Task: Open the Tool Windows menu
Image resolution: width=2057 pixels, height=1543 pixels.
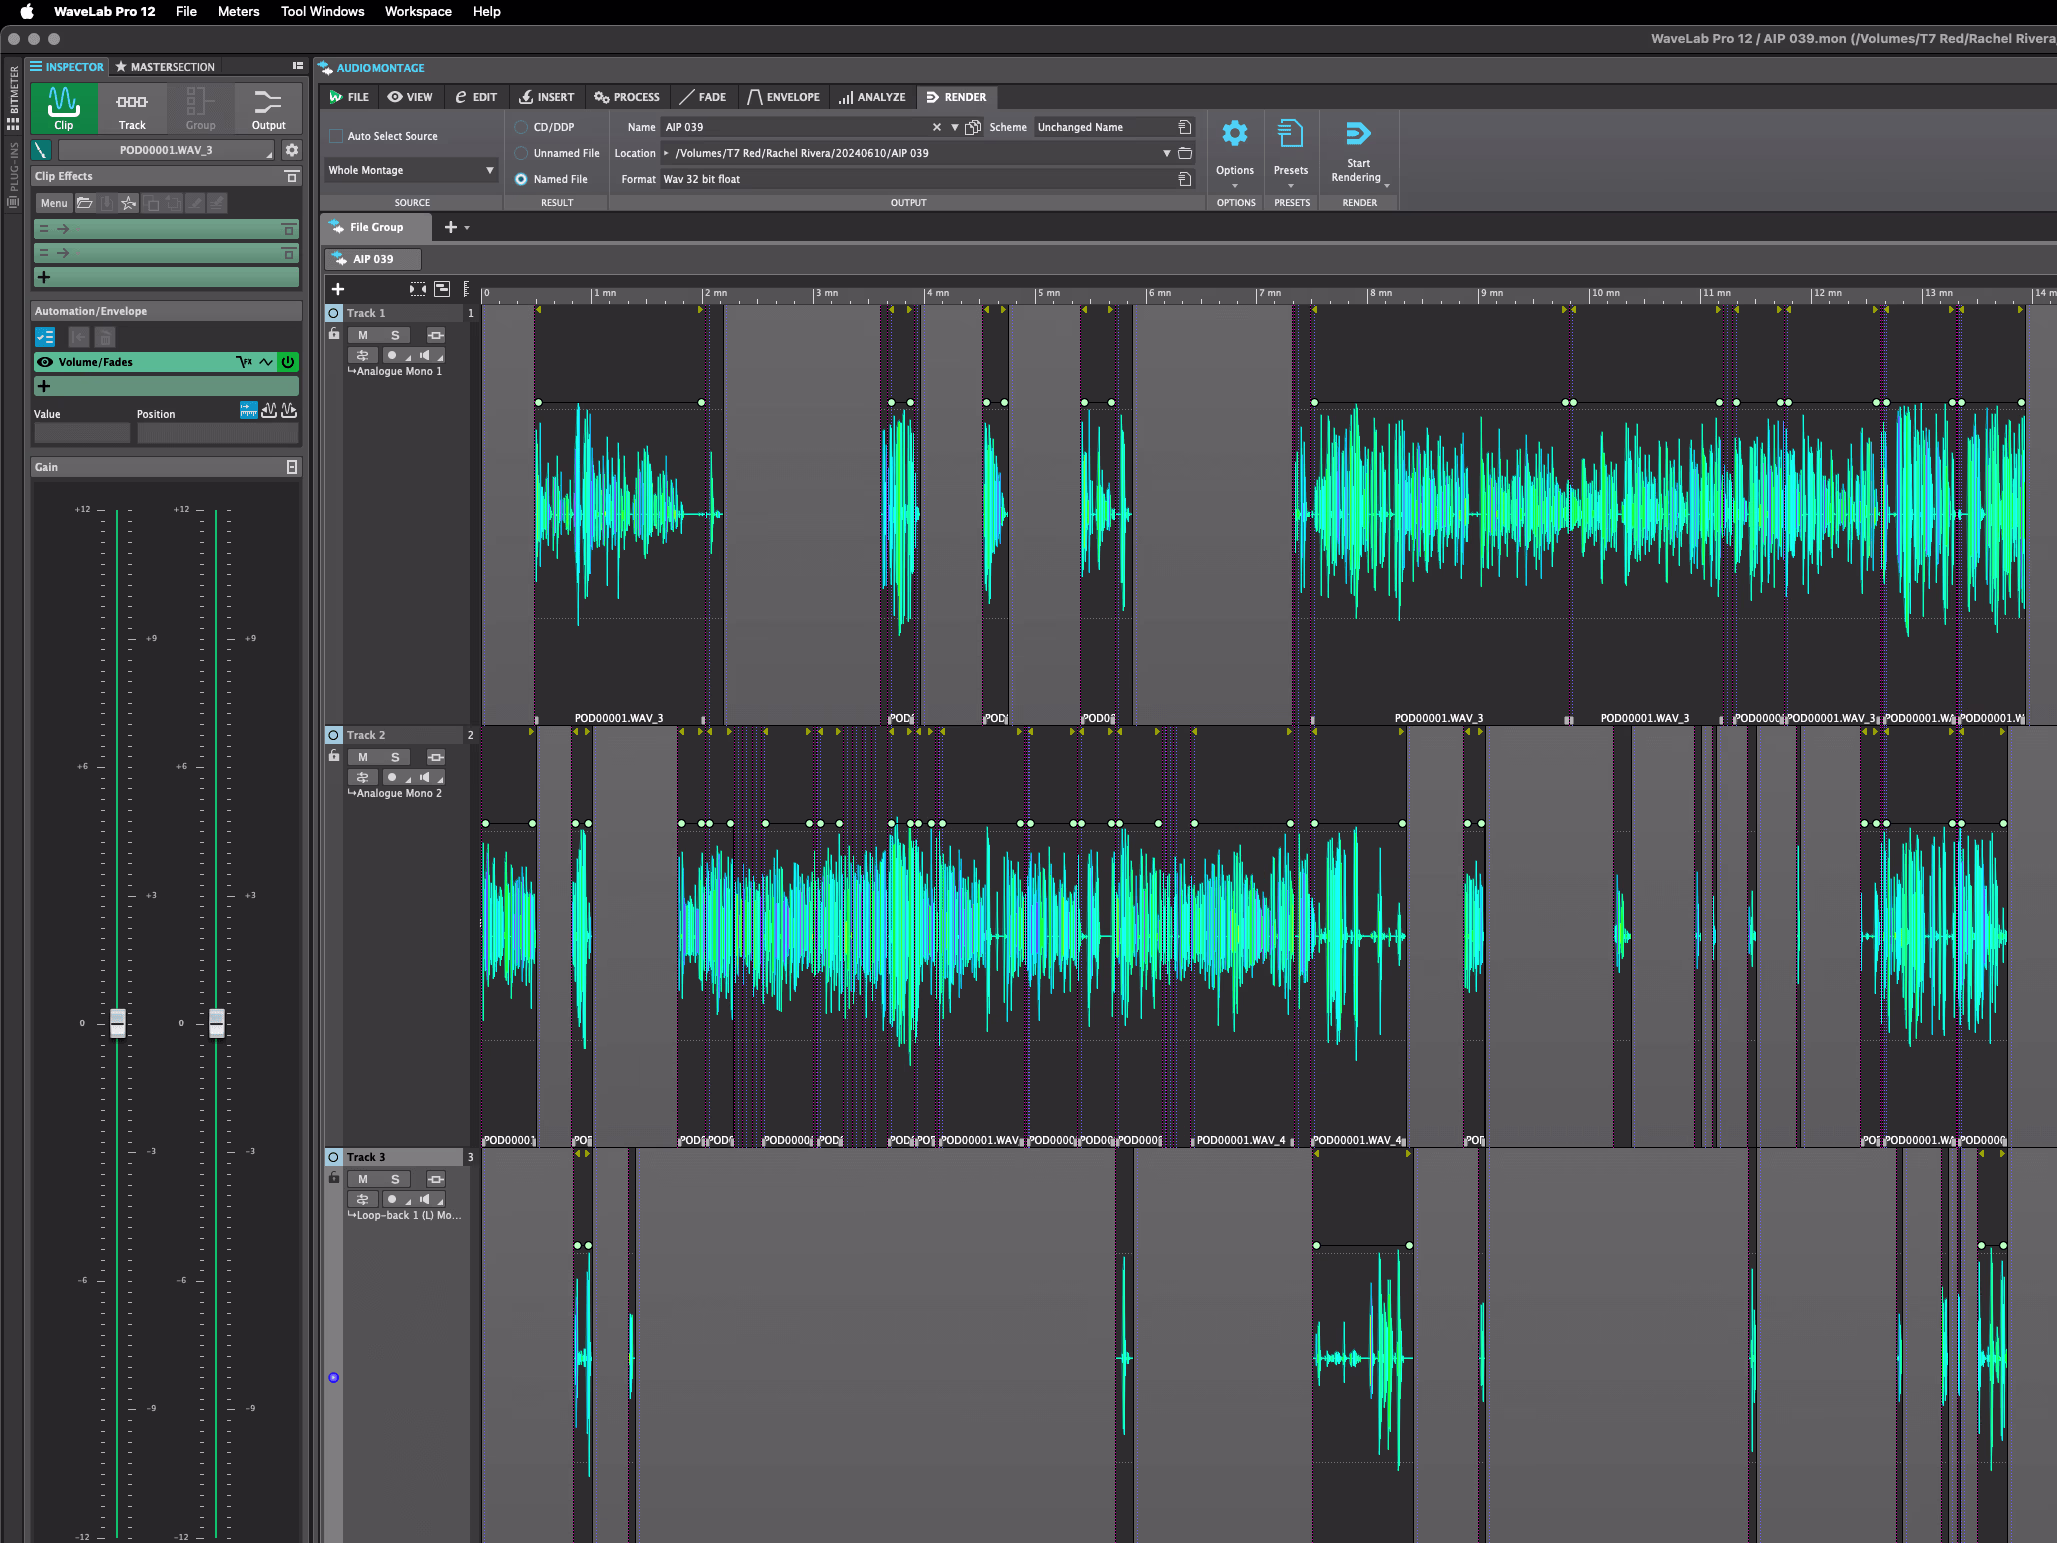Action: tap(322, 11)
